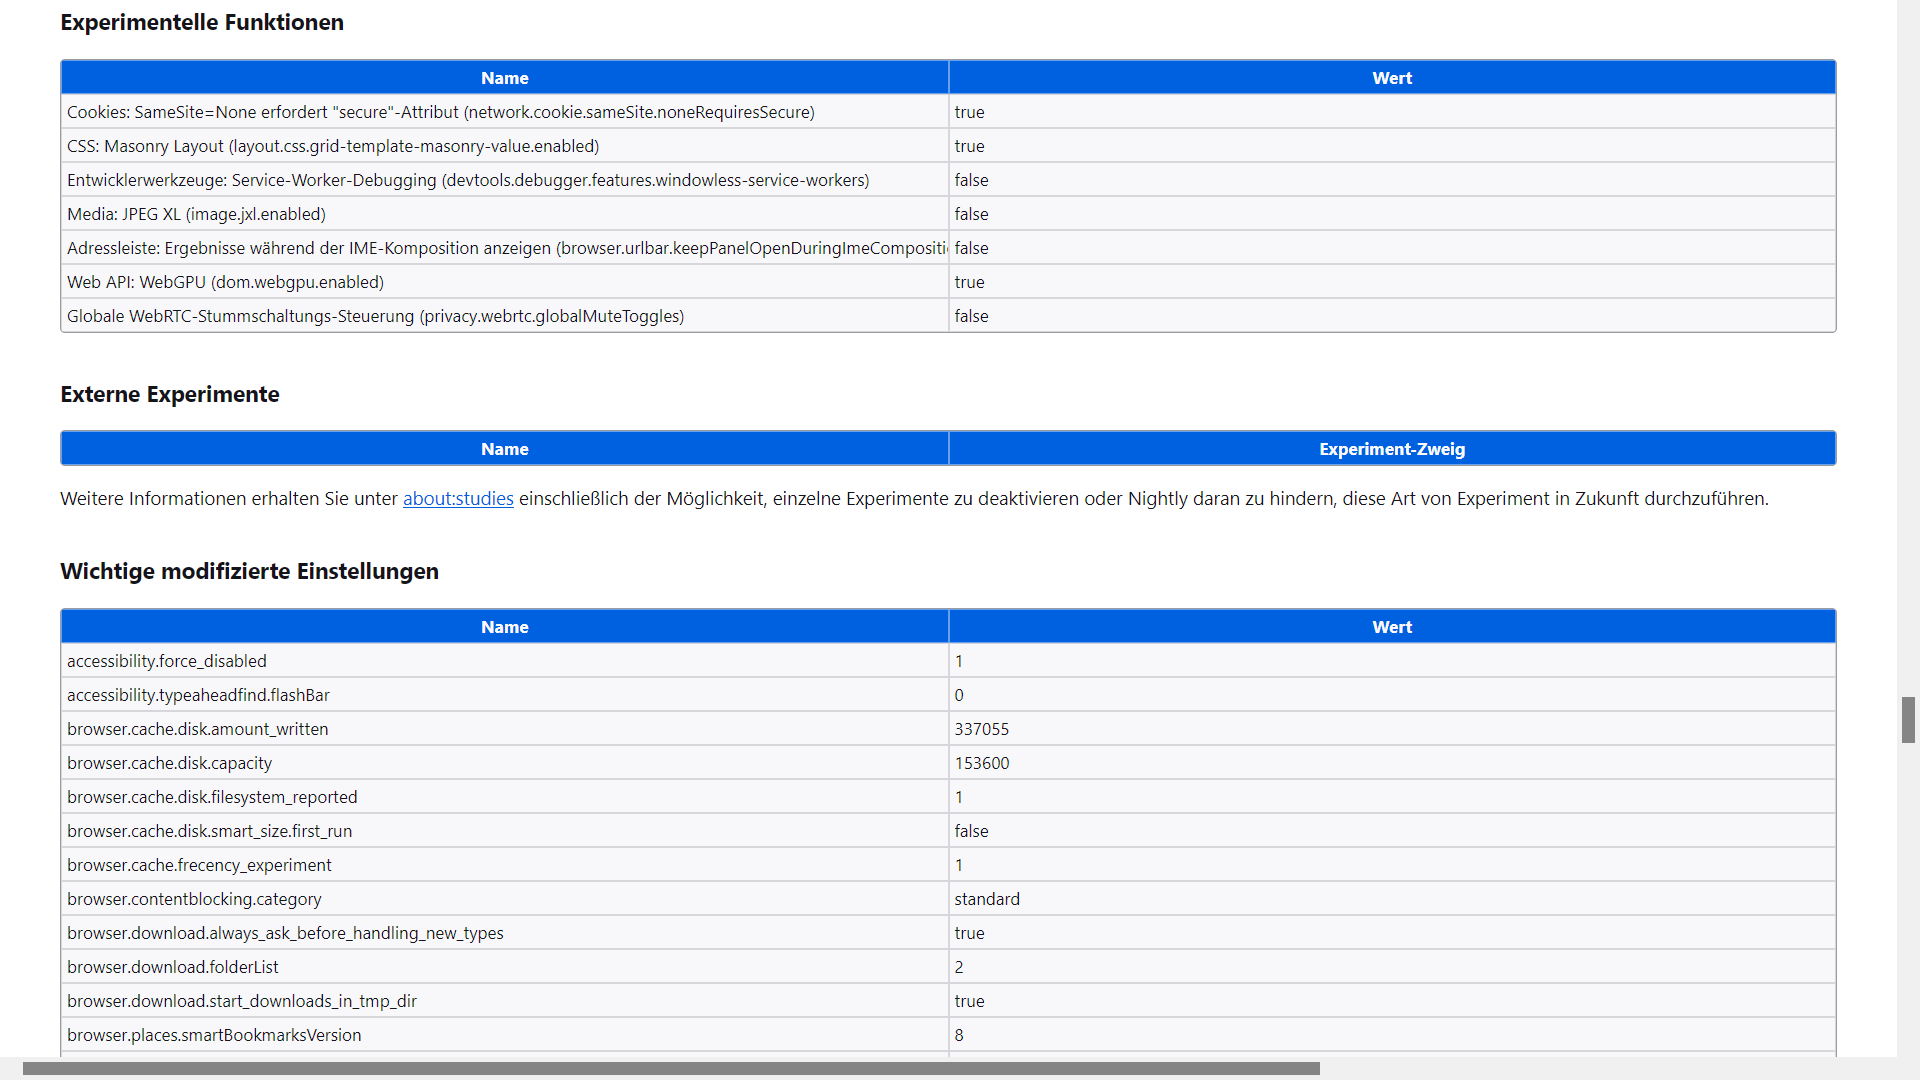Click the horizontal scrollbar thumb at bottom
The width and height of the screenshot is (1920, 1080).
point(670,1068)
